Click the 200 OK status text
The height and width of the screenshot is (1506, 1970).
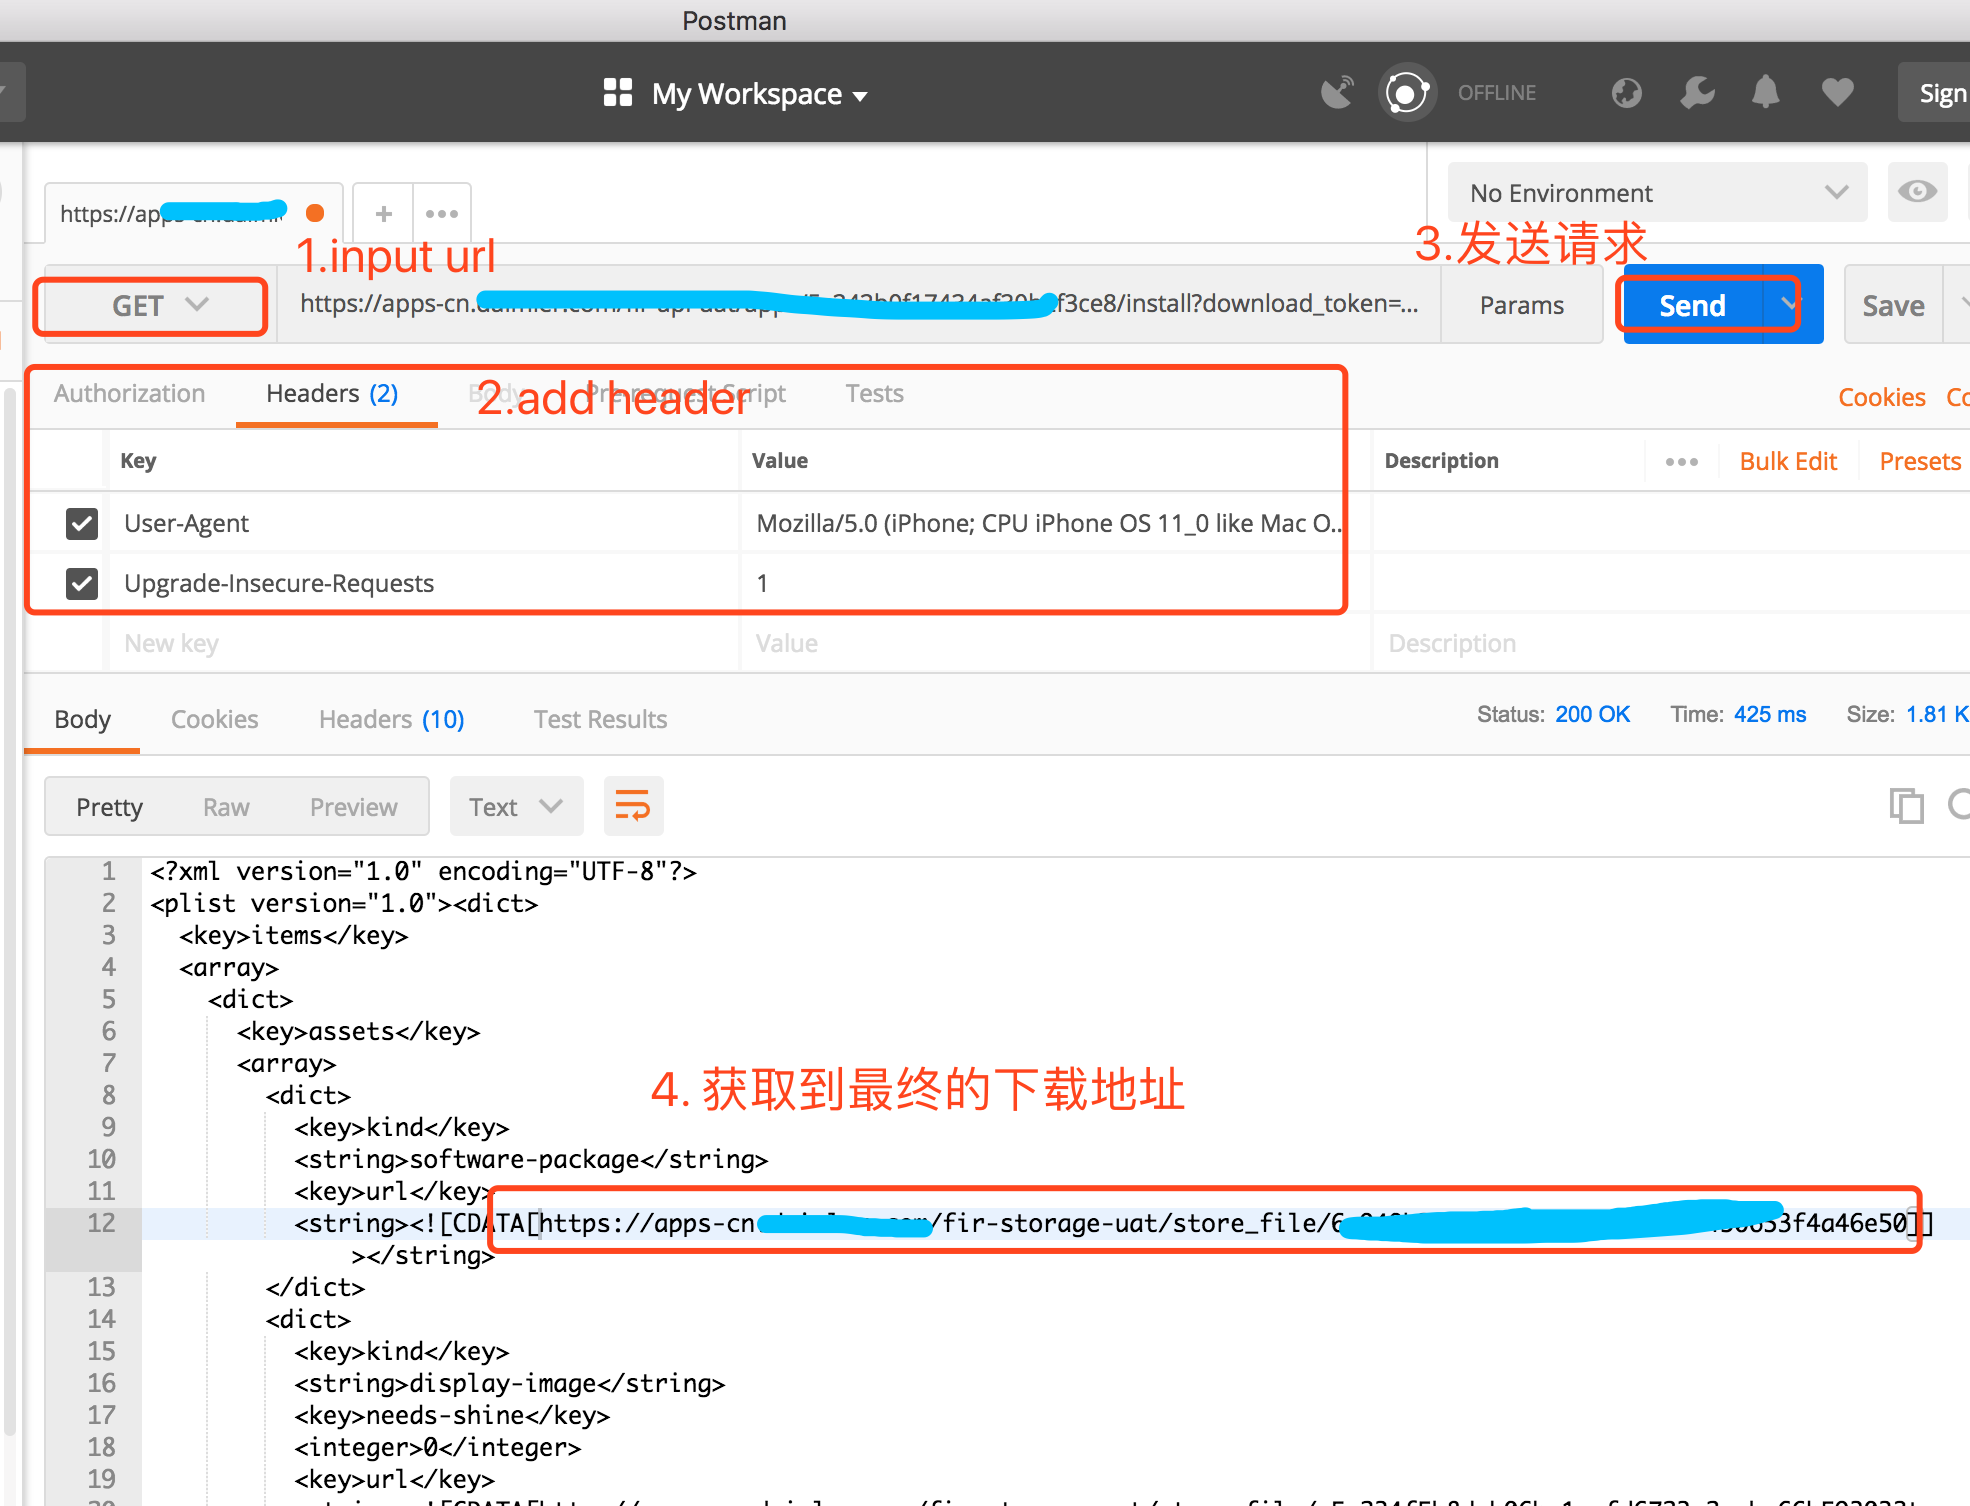tap(1593, 714)
